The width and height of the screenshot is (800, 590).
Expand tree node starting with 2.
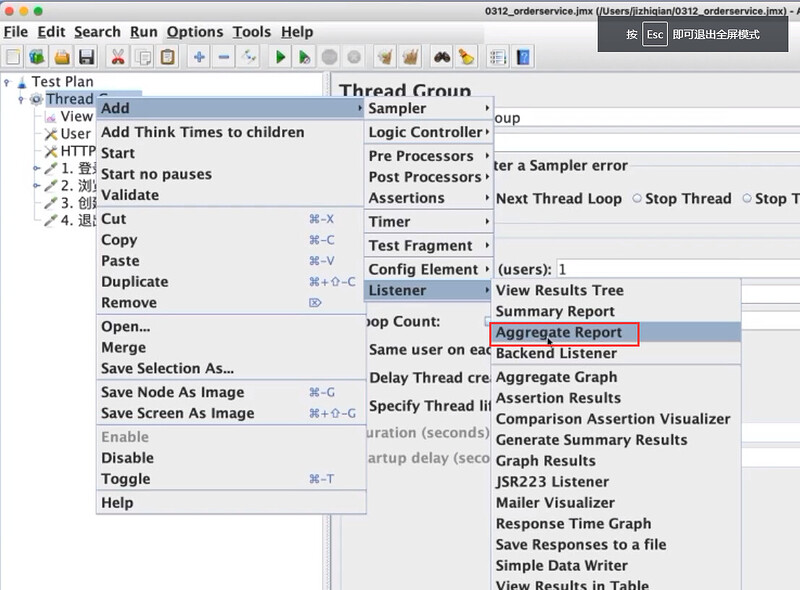click(36, 185)
